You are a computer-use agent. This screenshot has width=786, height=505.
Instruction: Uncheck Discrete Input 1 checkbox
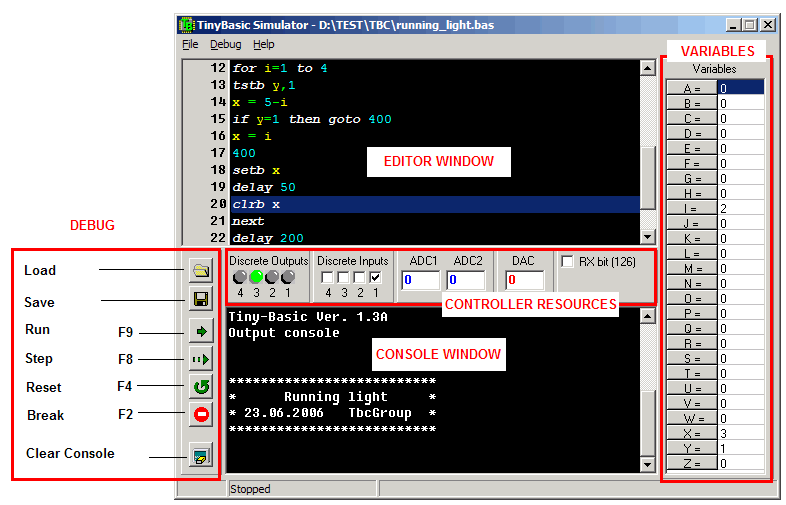[x=375, y=277]
